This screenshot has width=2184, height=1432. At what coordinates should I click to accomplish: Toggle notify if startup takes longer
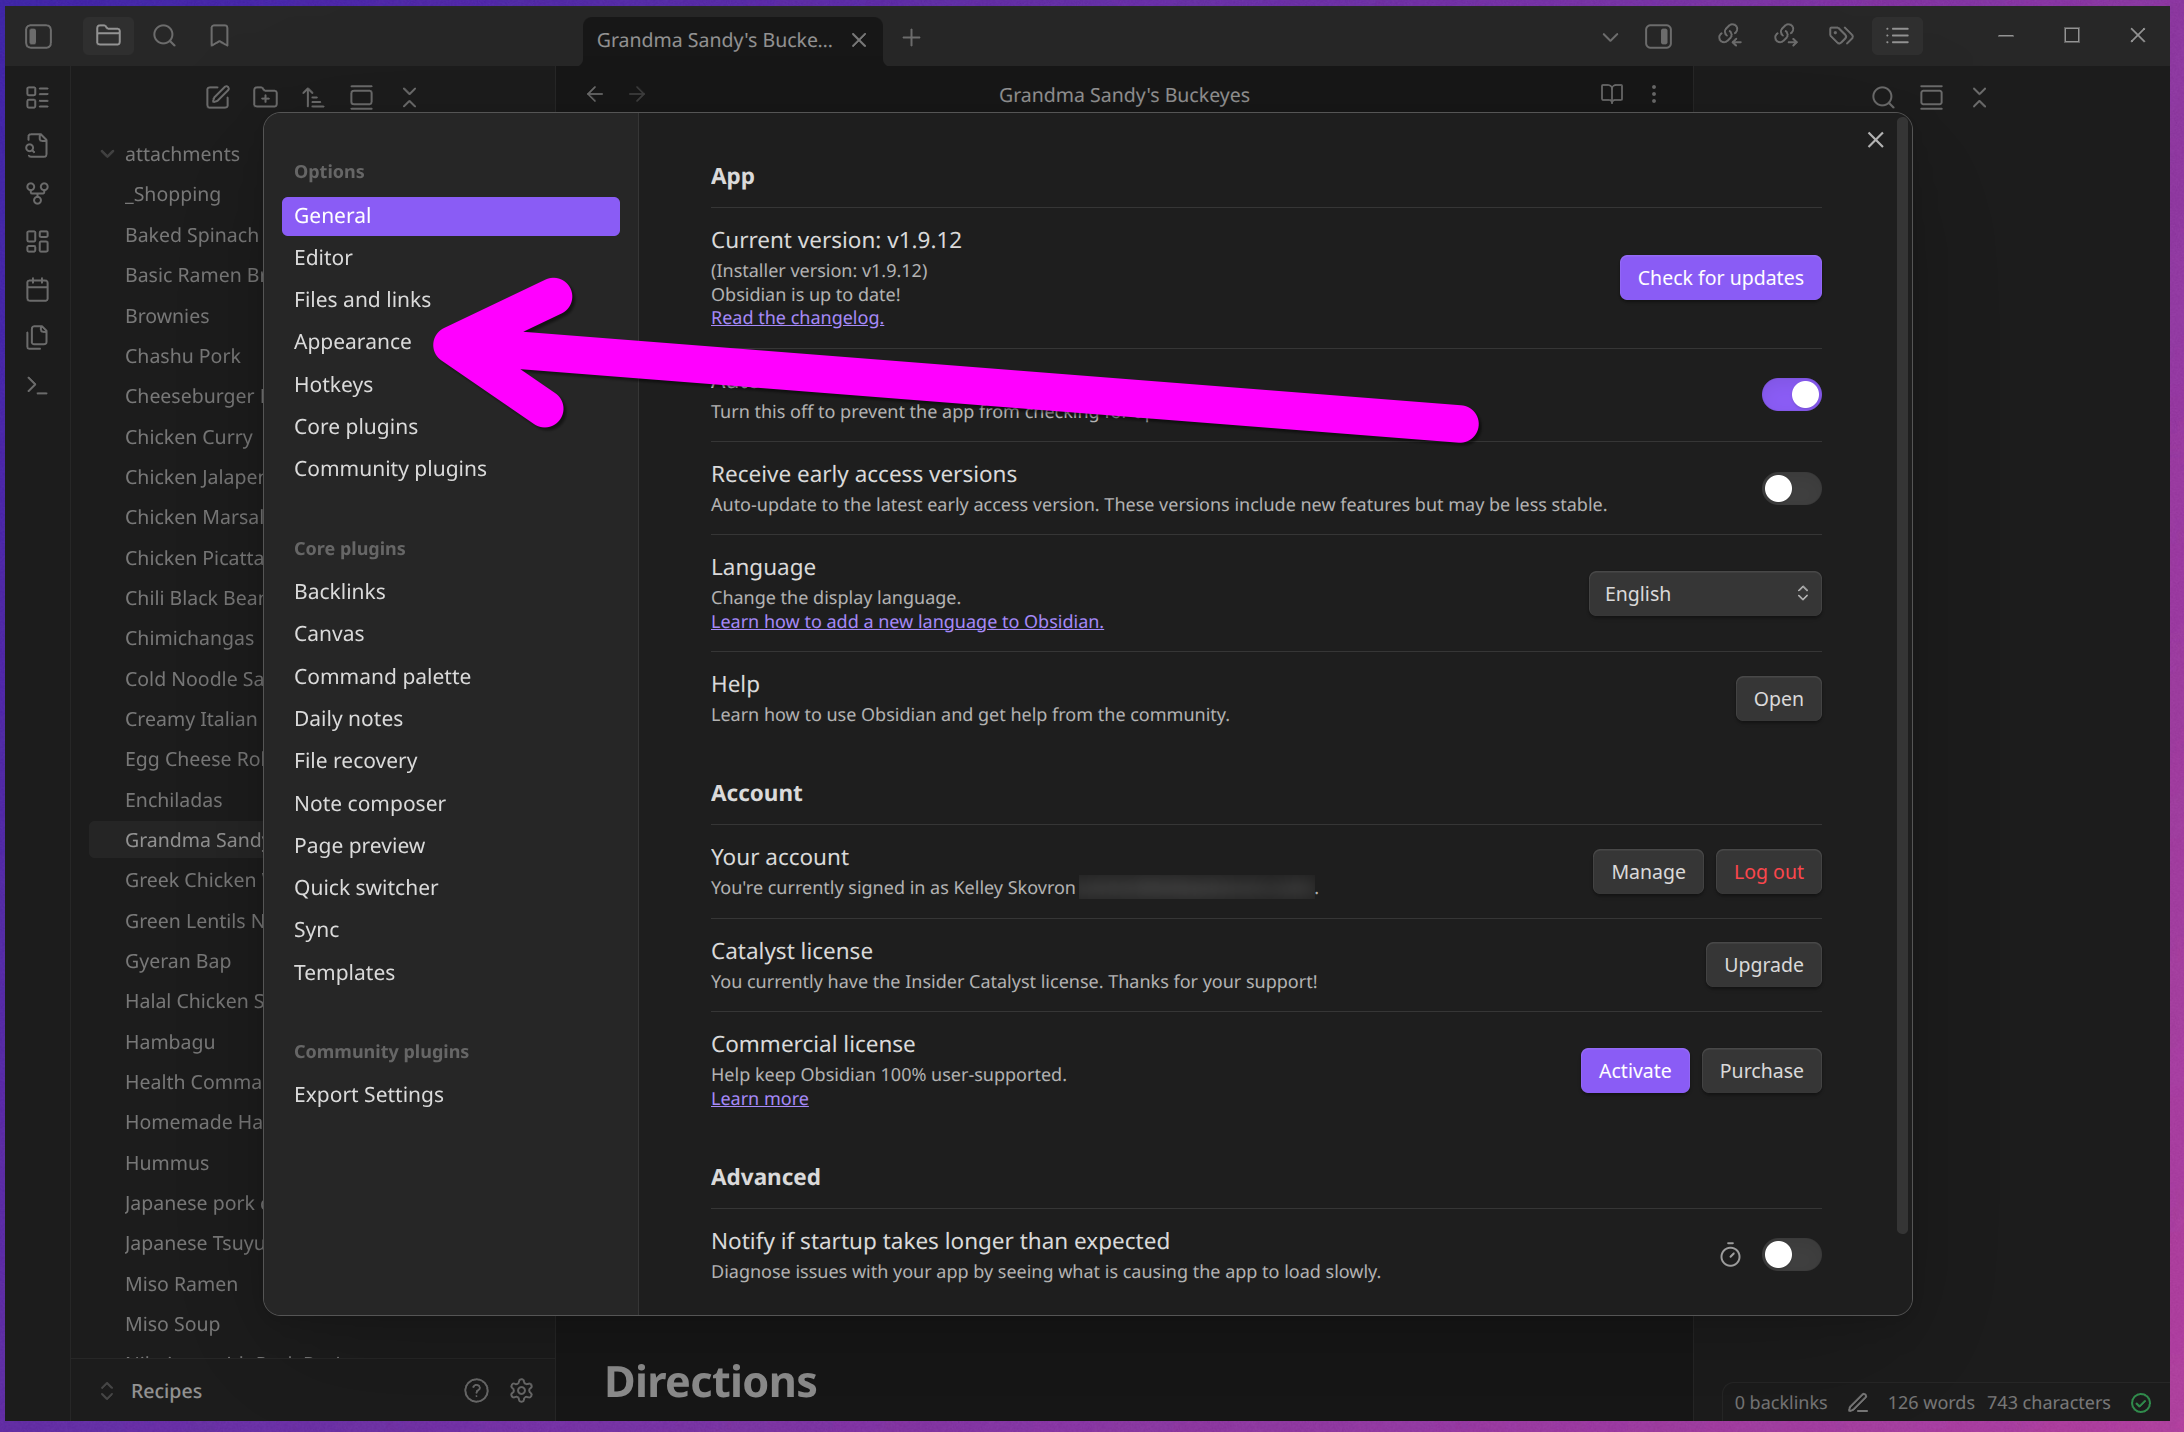(1791, 1255)
